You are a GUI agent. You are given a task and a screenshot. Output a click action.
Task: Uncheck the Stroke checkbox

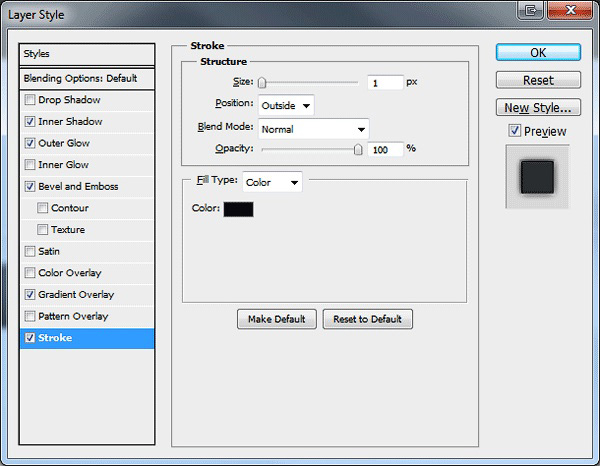point(30,338)
